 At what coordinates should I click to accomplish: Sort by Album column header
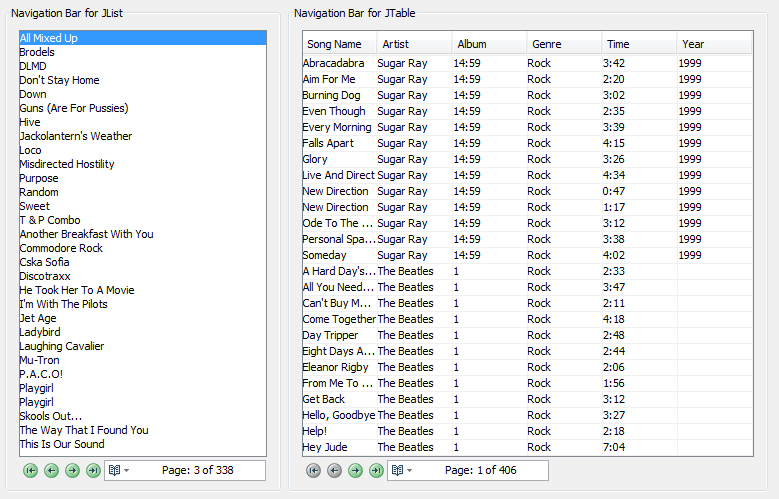click(489, 44)
